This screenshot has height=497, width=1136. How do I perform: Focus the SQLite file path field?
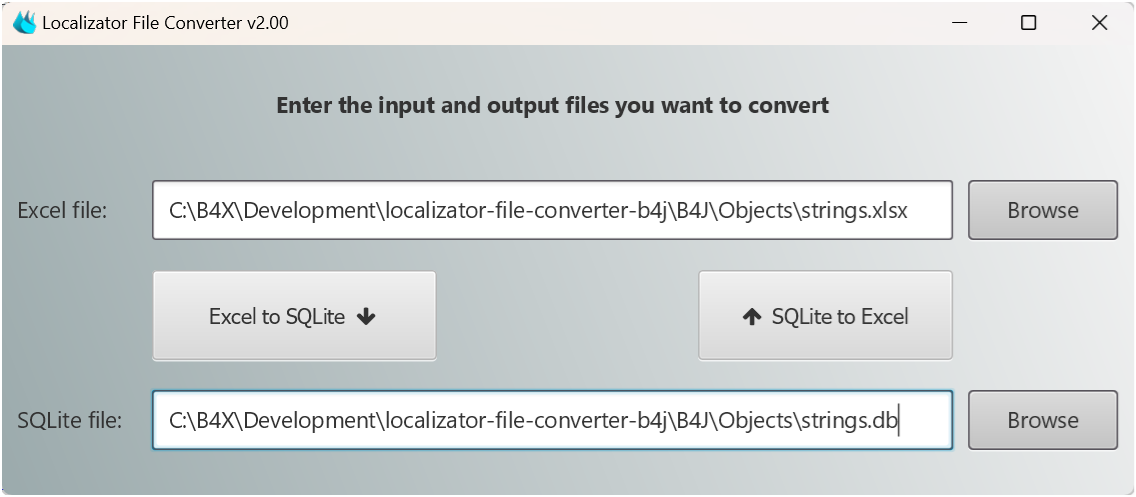tap(552, 420)
